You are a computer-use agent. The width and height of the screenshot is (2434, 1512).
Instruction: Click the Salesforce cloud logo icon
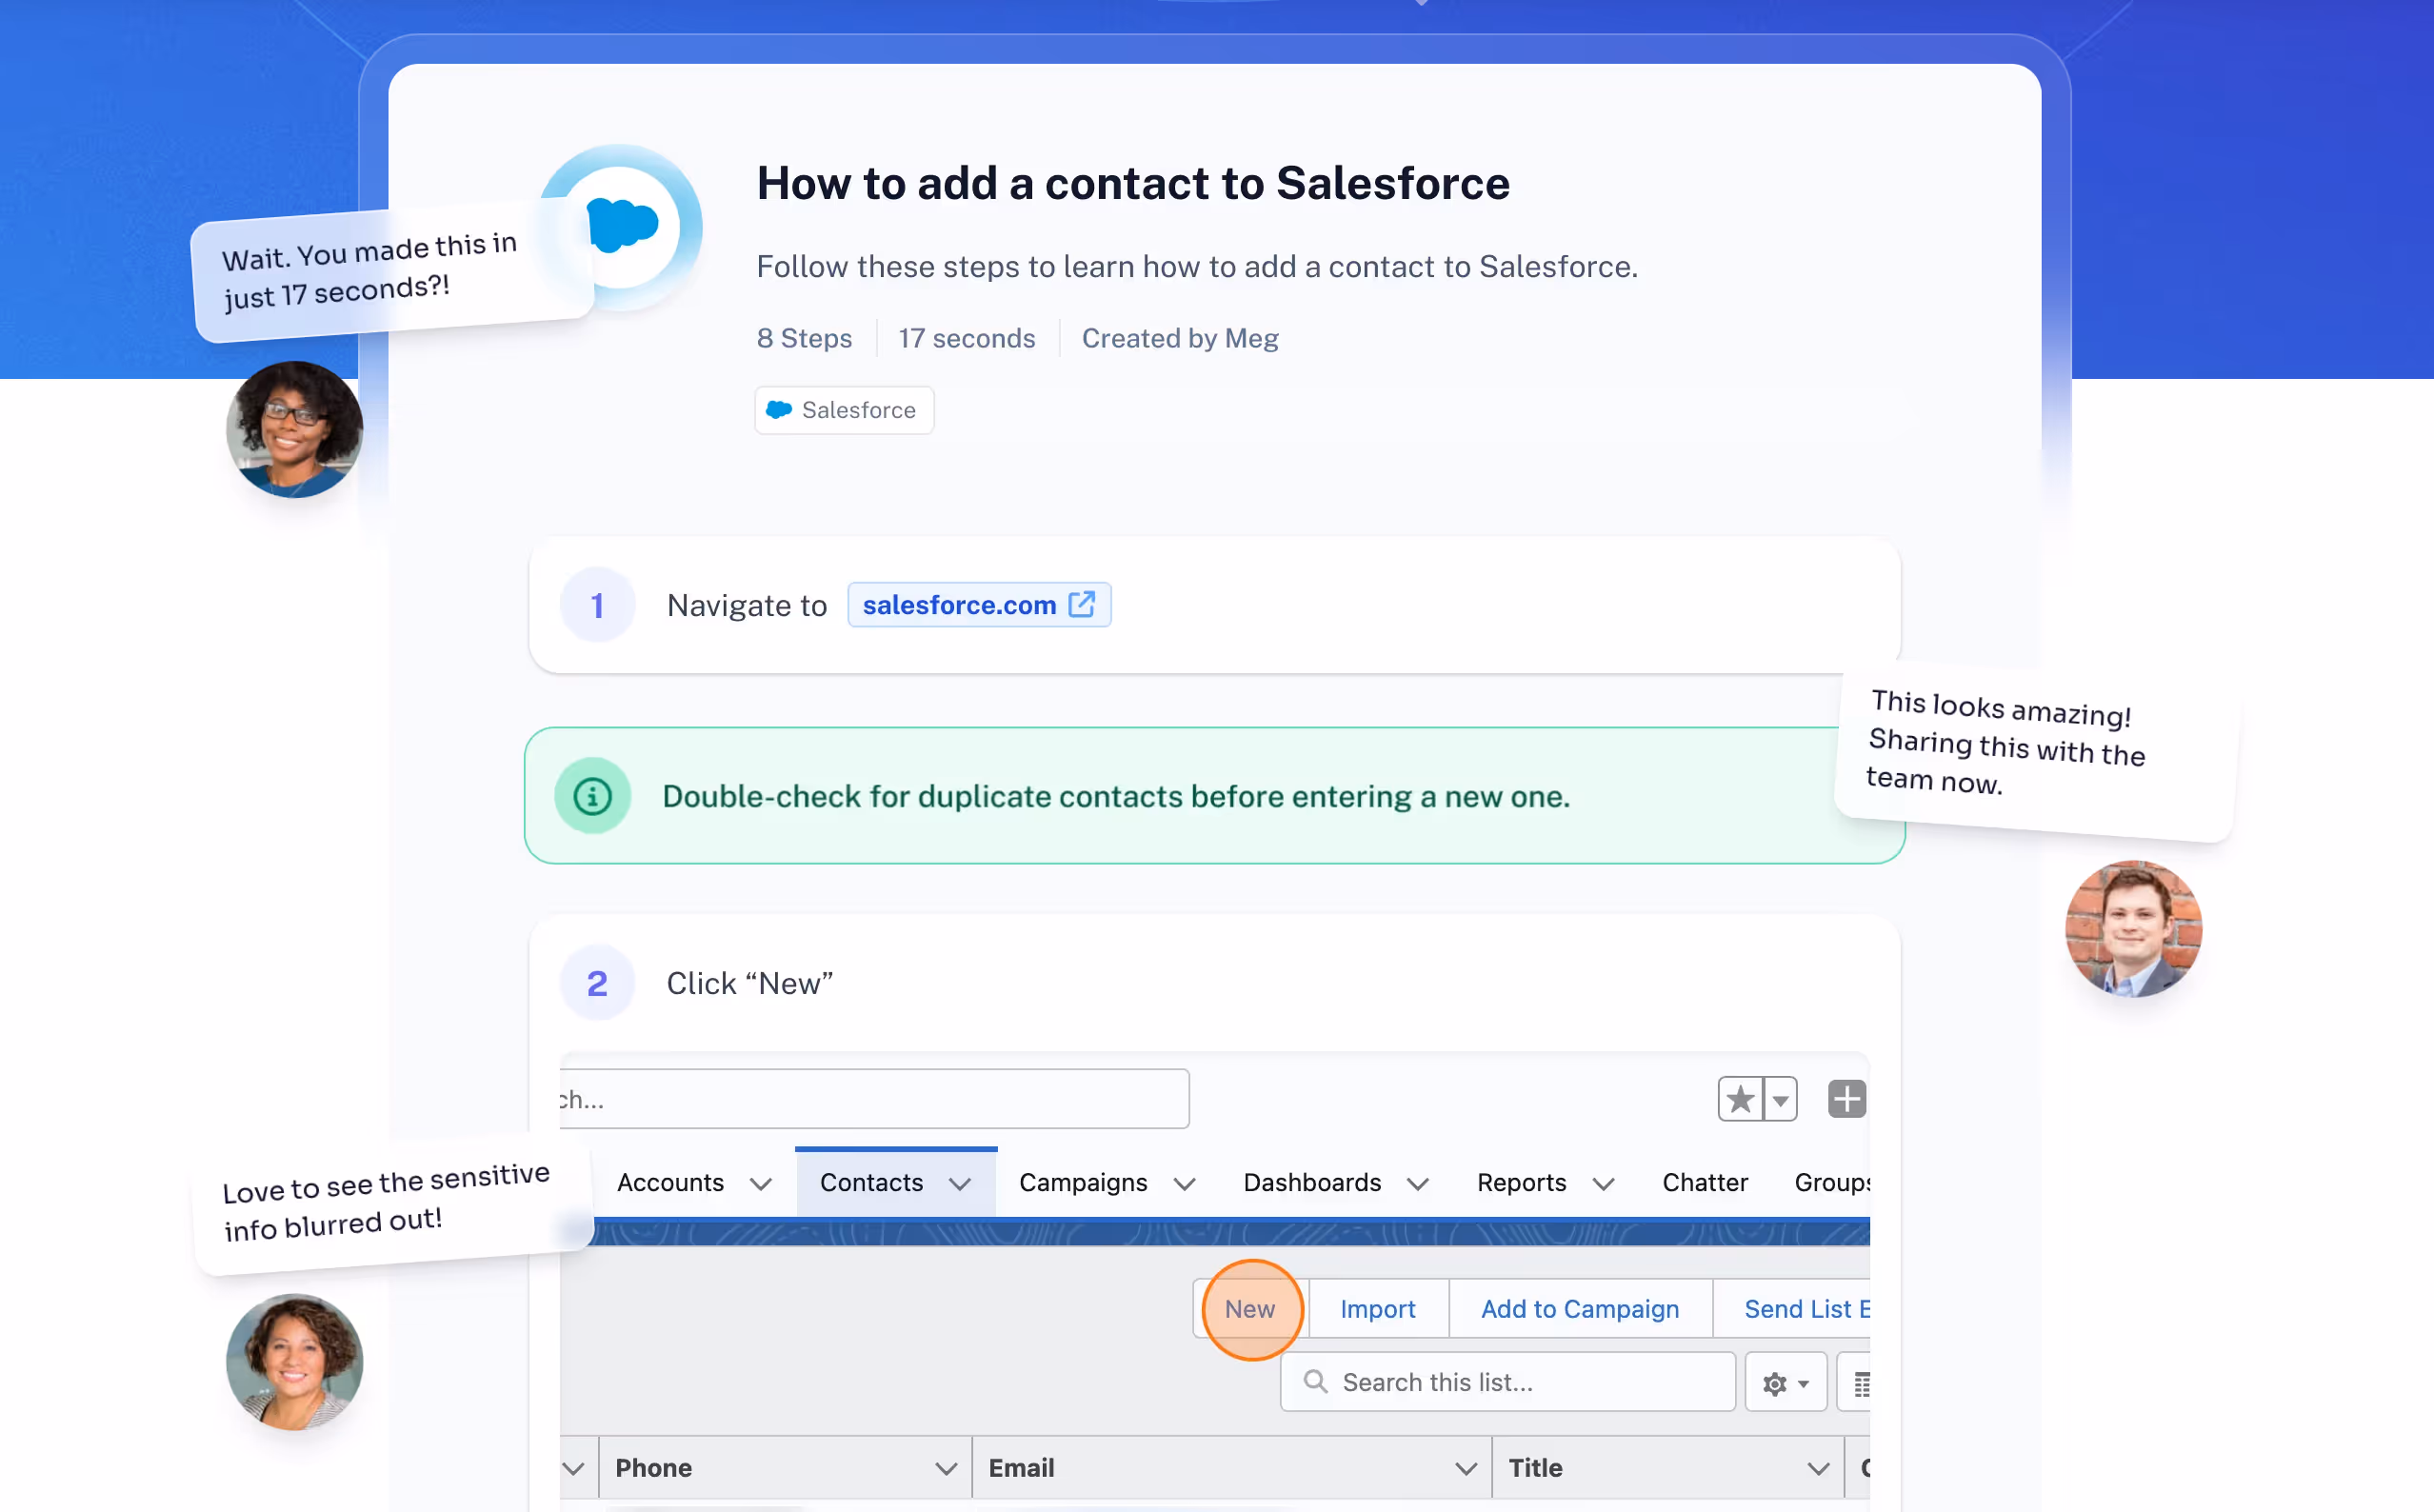click(x=621, y=227)
